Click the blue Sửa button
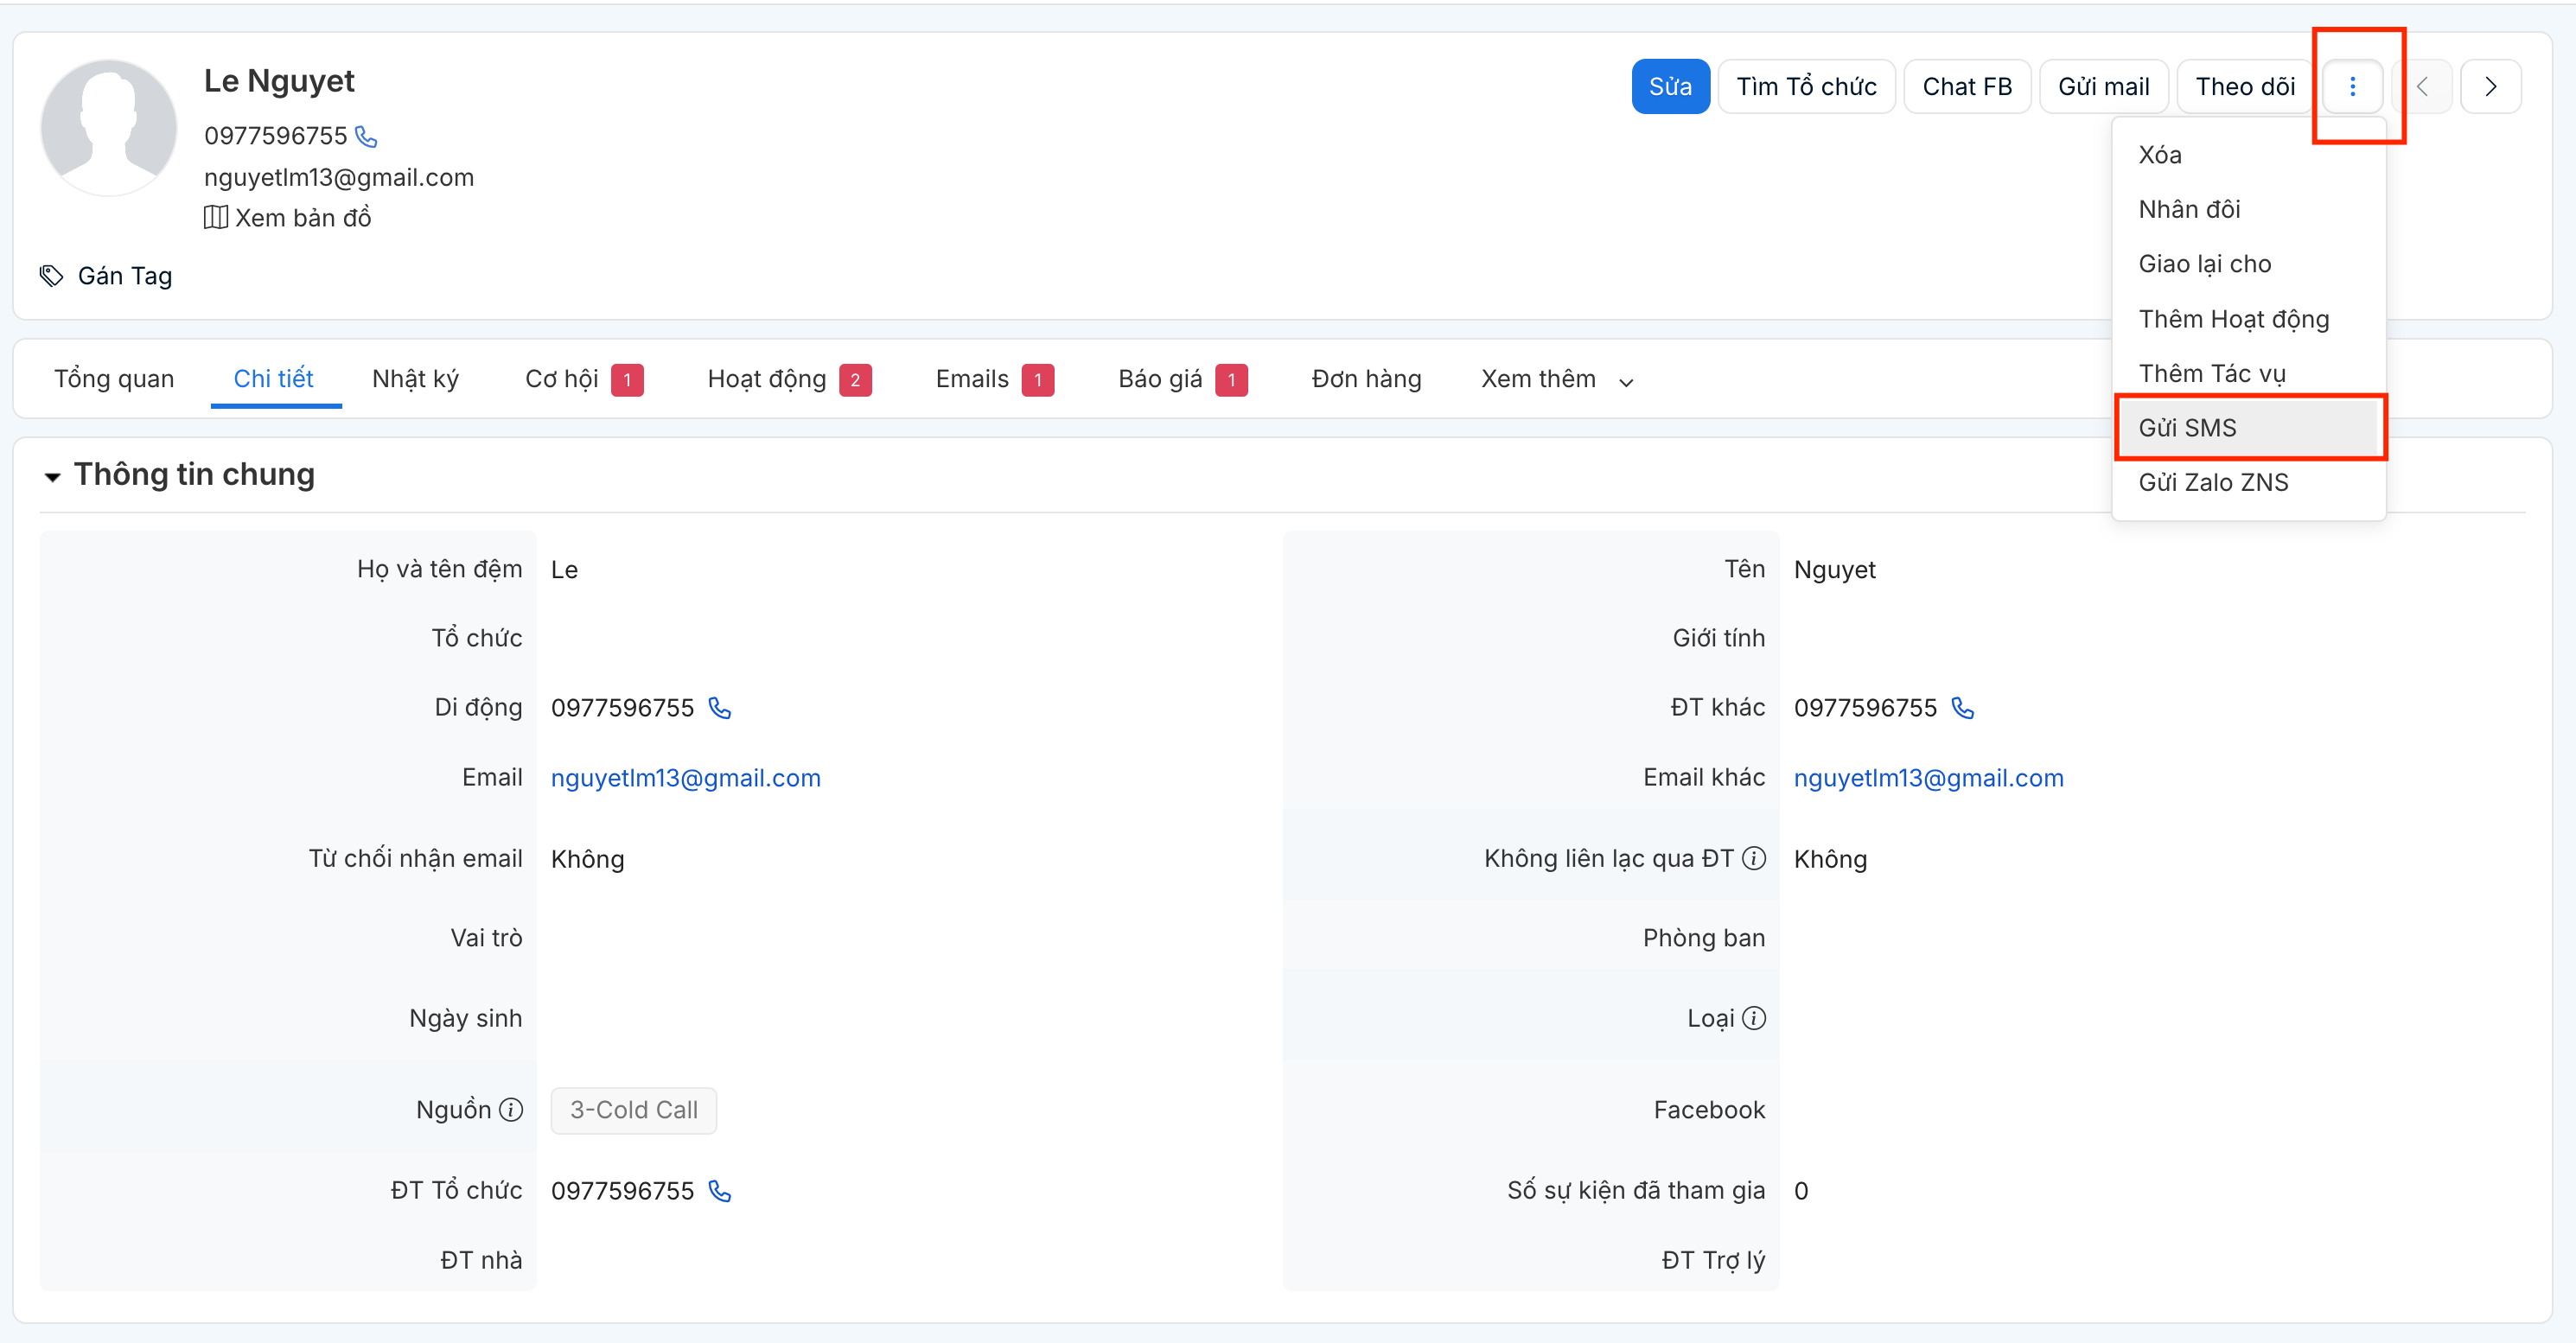This screenshot has width=2576, height=1343. click(x=1670, y=87)
